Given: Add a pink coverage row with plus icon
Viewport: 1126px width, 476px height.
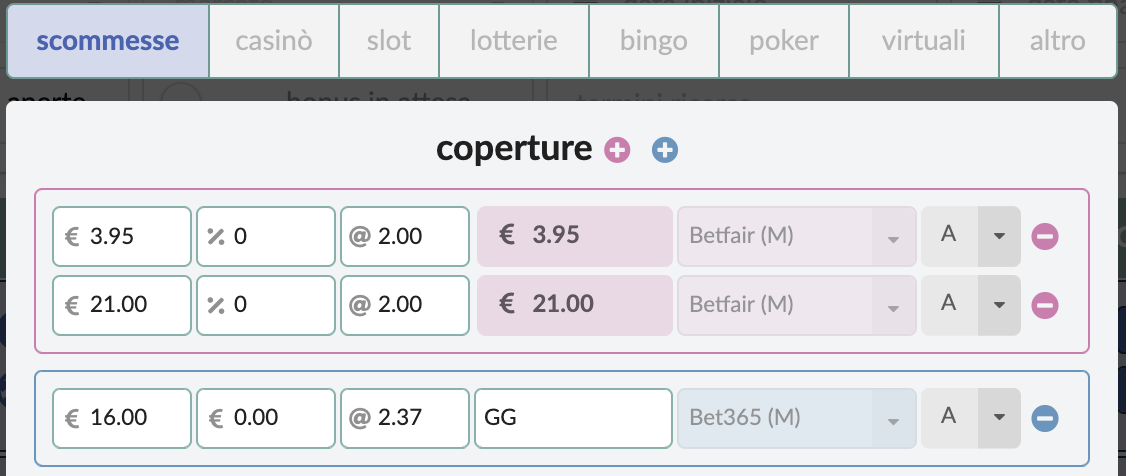Looking at the screenshot, I should 617,150.
